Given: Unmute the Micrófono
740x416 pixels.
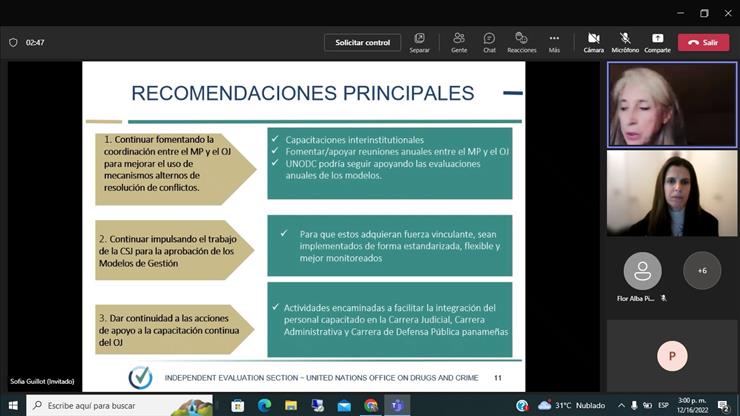Looking at the screenshot, I should pos(625,42).
